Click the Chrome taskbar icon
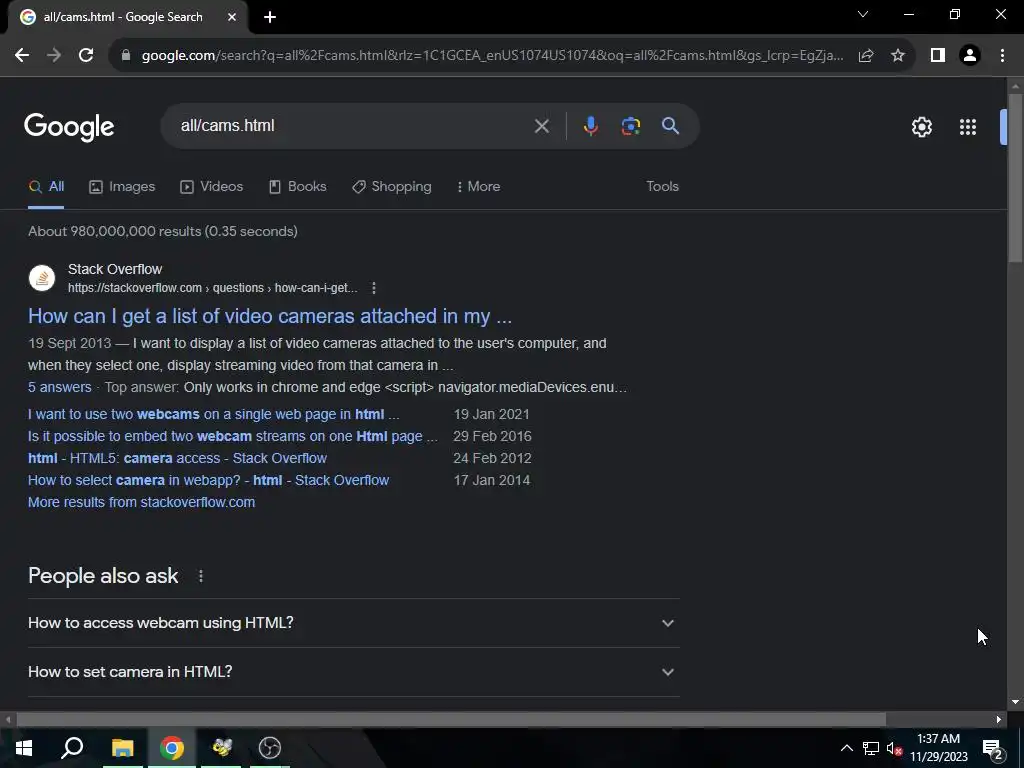1024x768 pixels. coord(172,748)
